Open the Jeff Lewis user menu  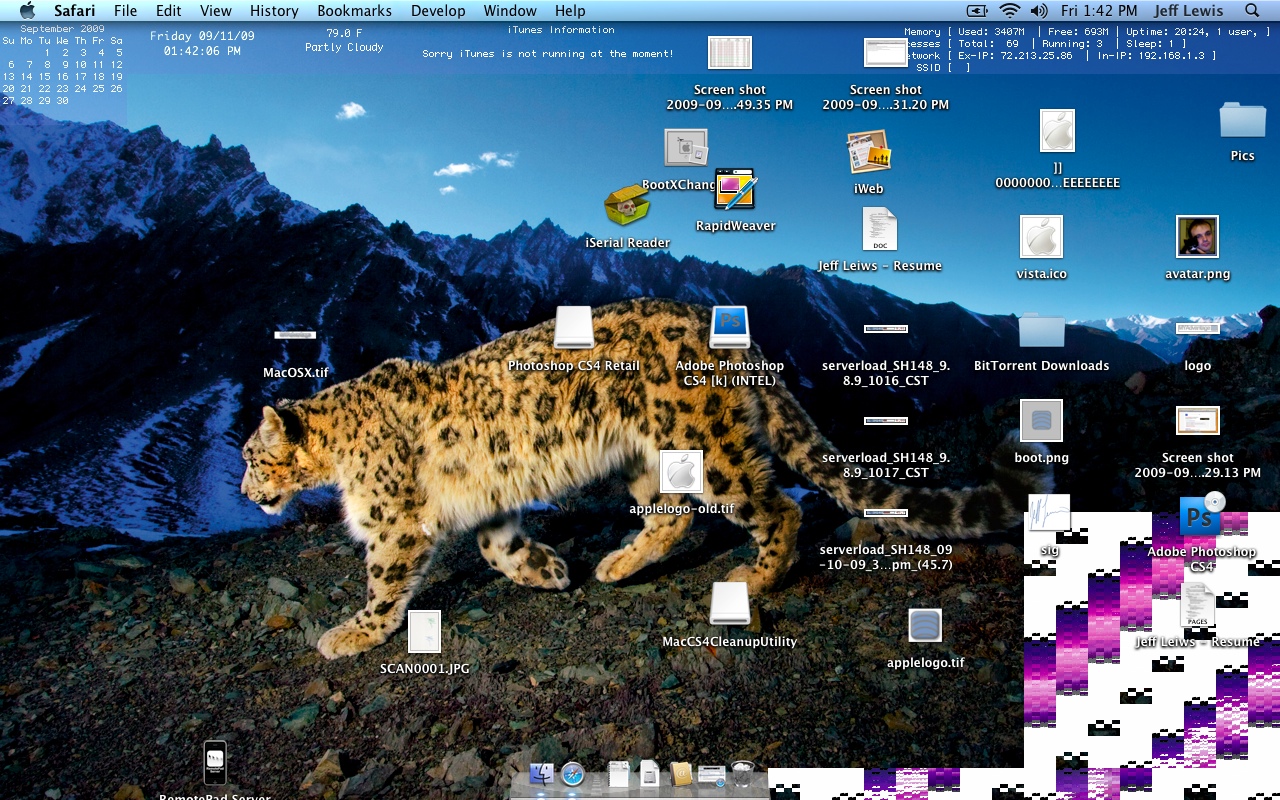click(1188, 11)
